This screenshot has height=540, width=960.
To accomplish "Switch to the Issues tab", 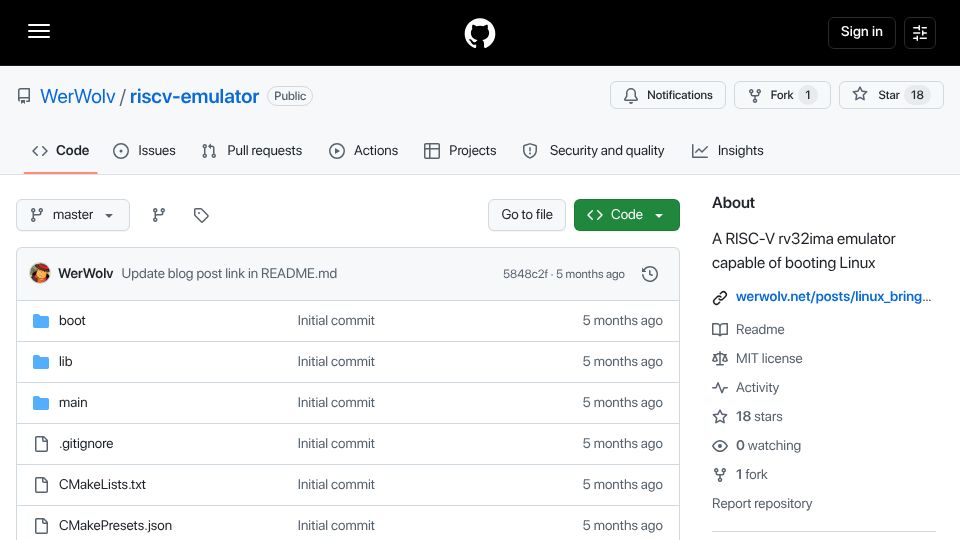I will [144, 151].
